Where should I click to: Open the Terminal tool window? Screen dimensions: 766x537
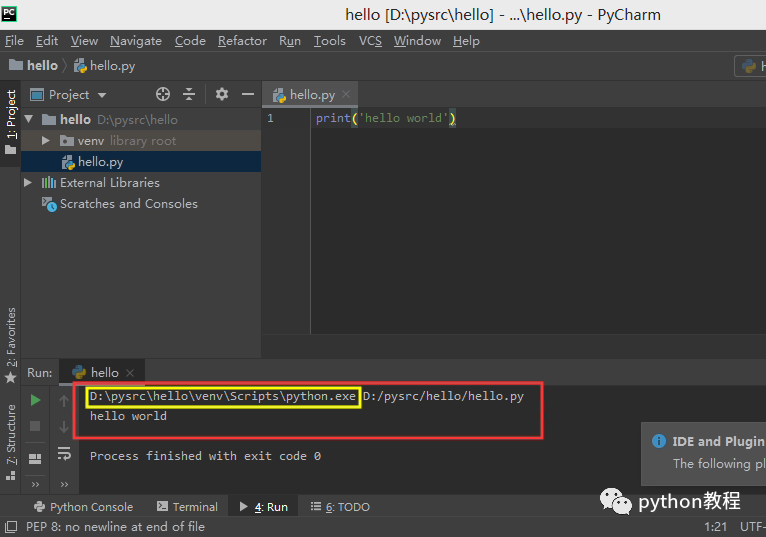187,507
